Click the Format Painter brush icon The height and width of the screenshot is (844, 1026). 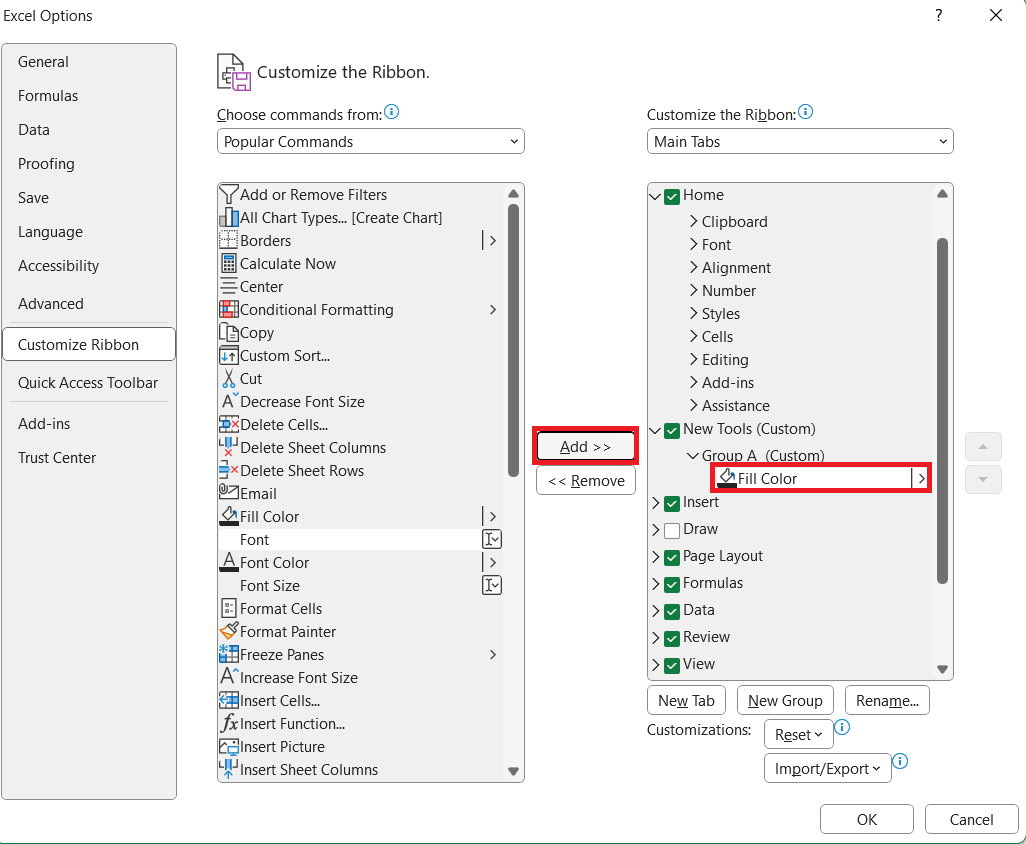228,631
